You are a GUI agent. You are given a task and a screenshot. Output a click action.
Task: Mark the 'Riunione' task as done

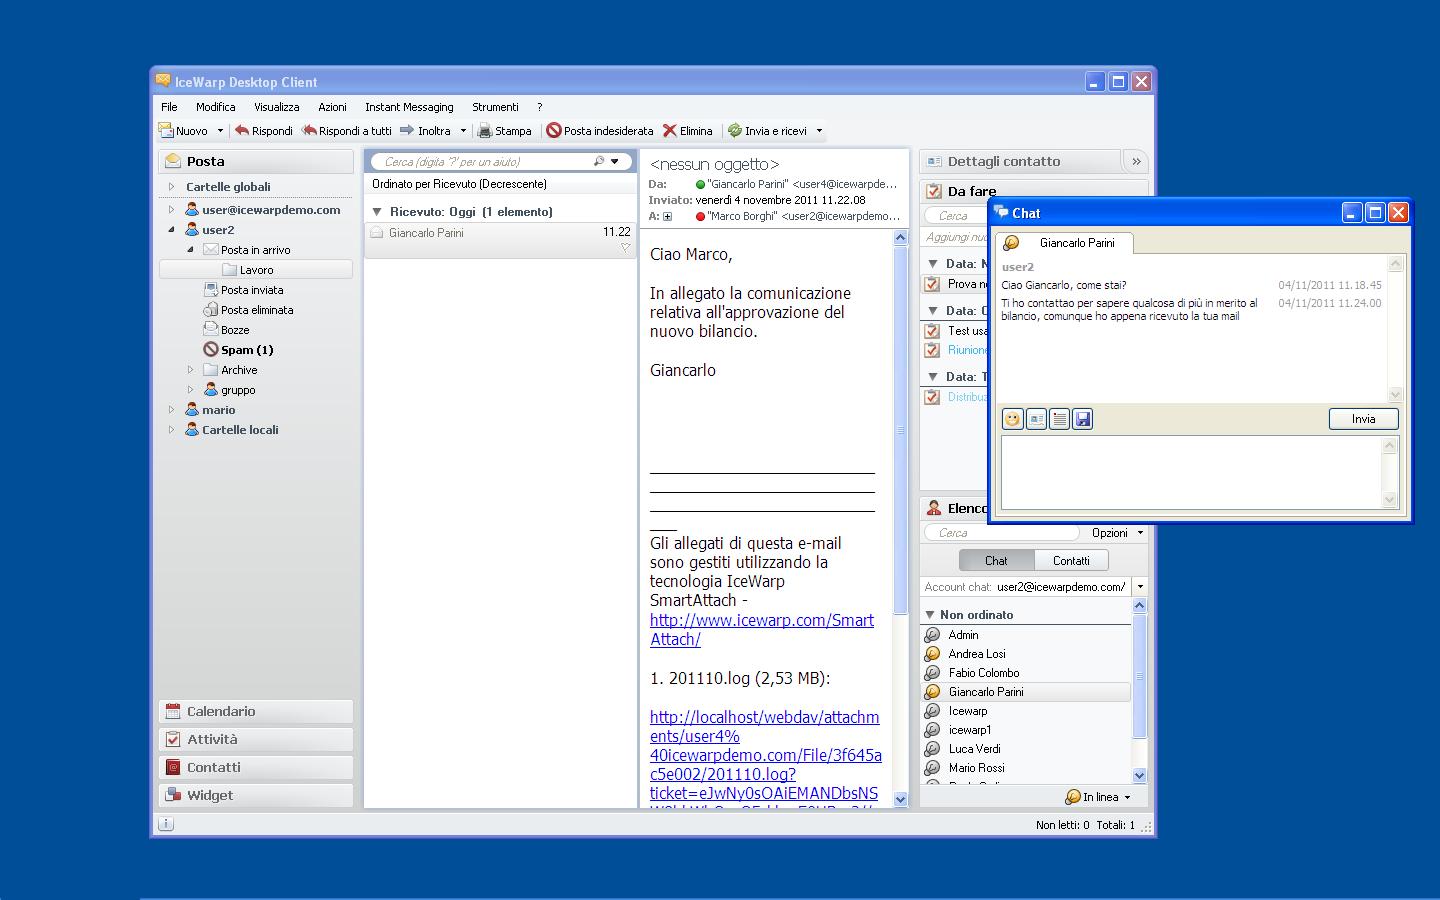tap(933, 350)
